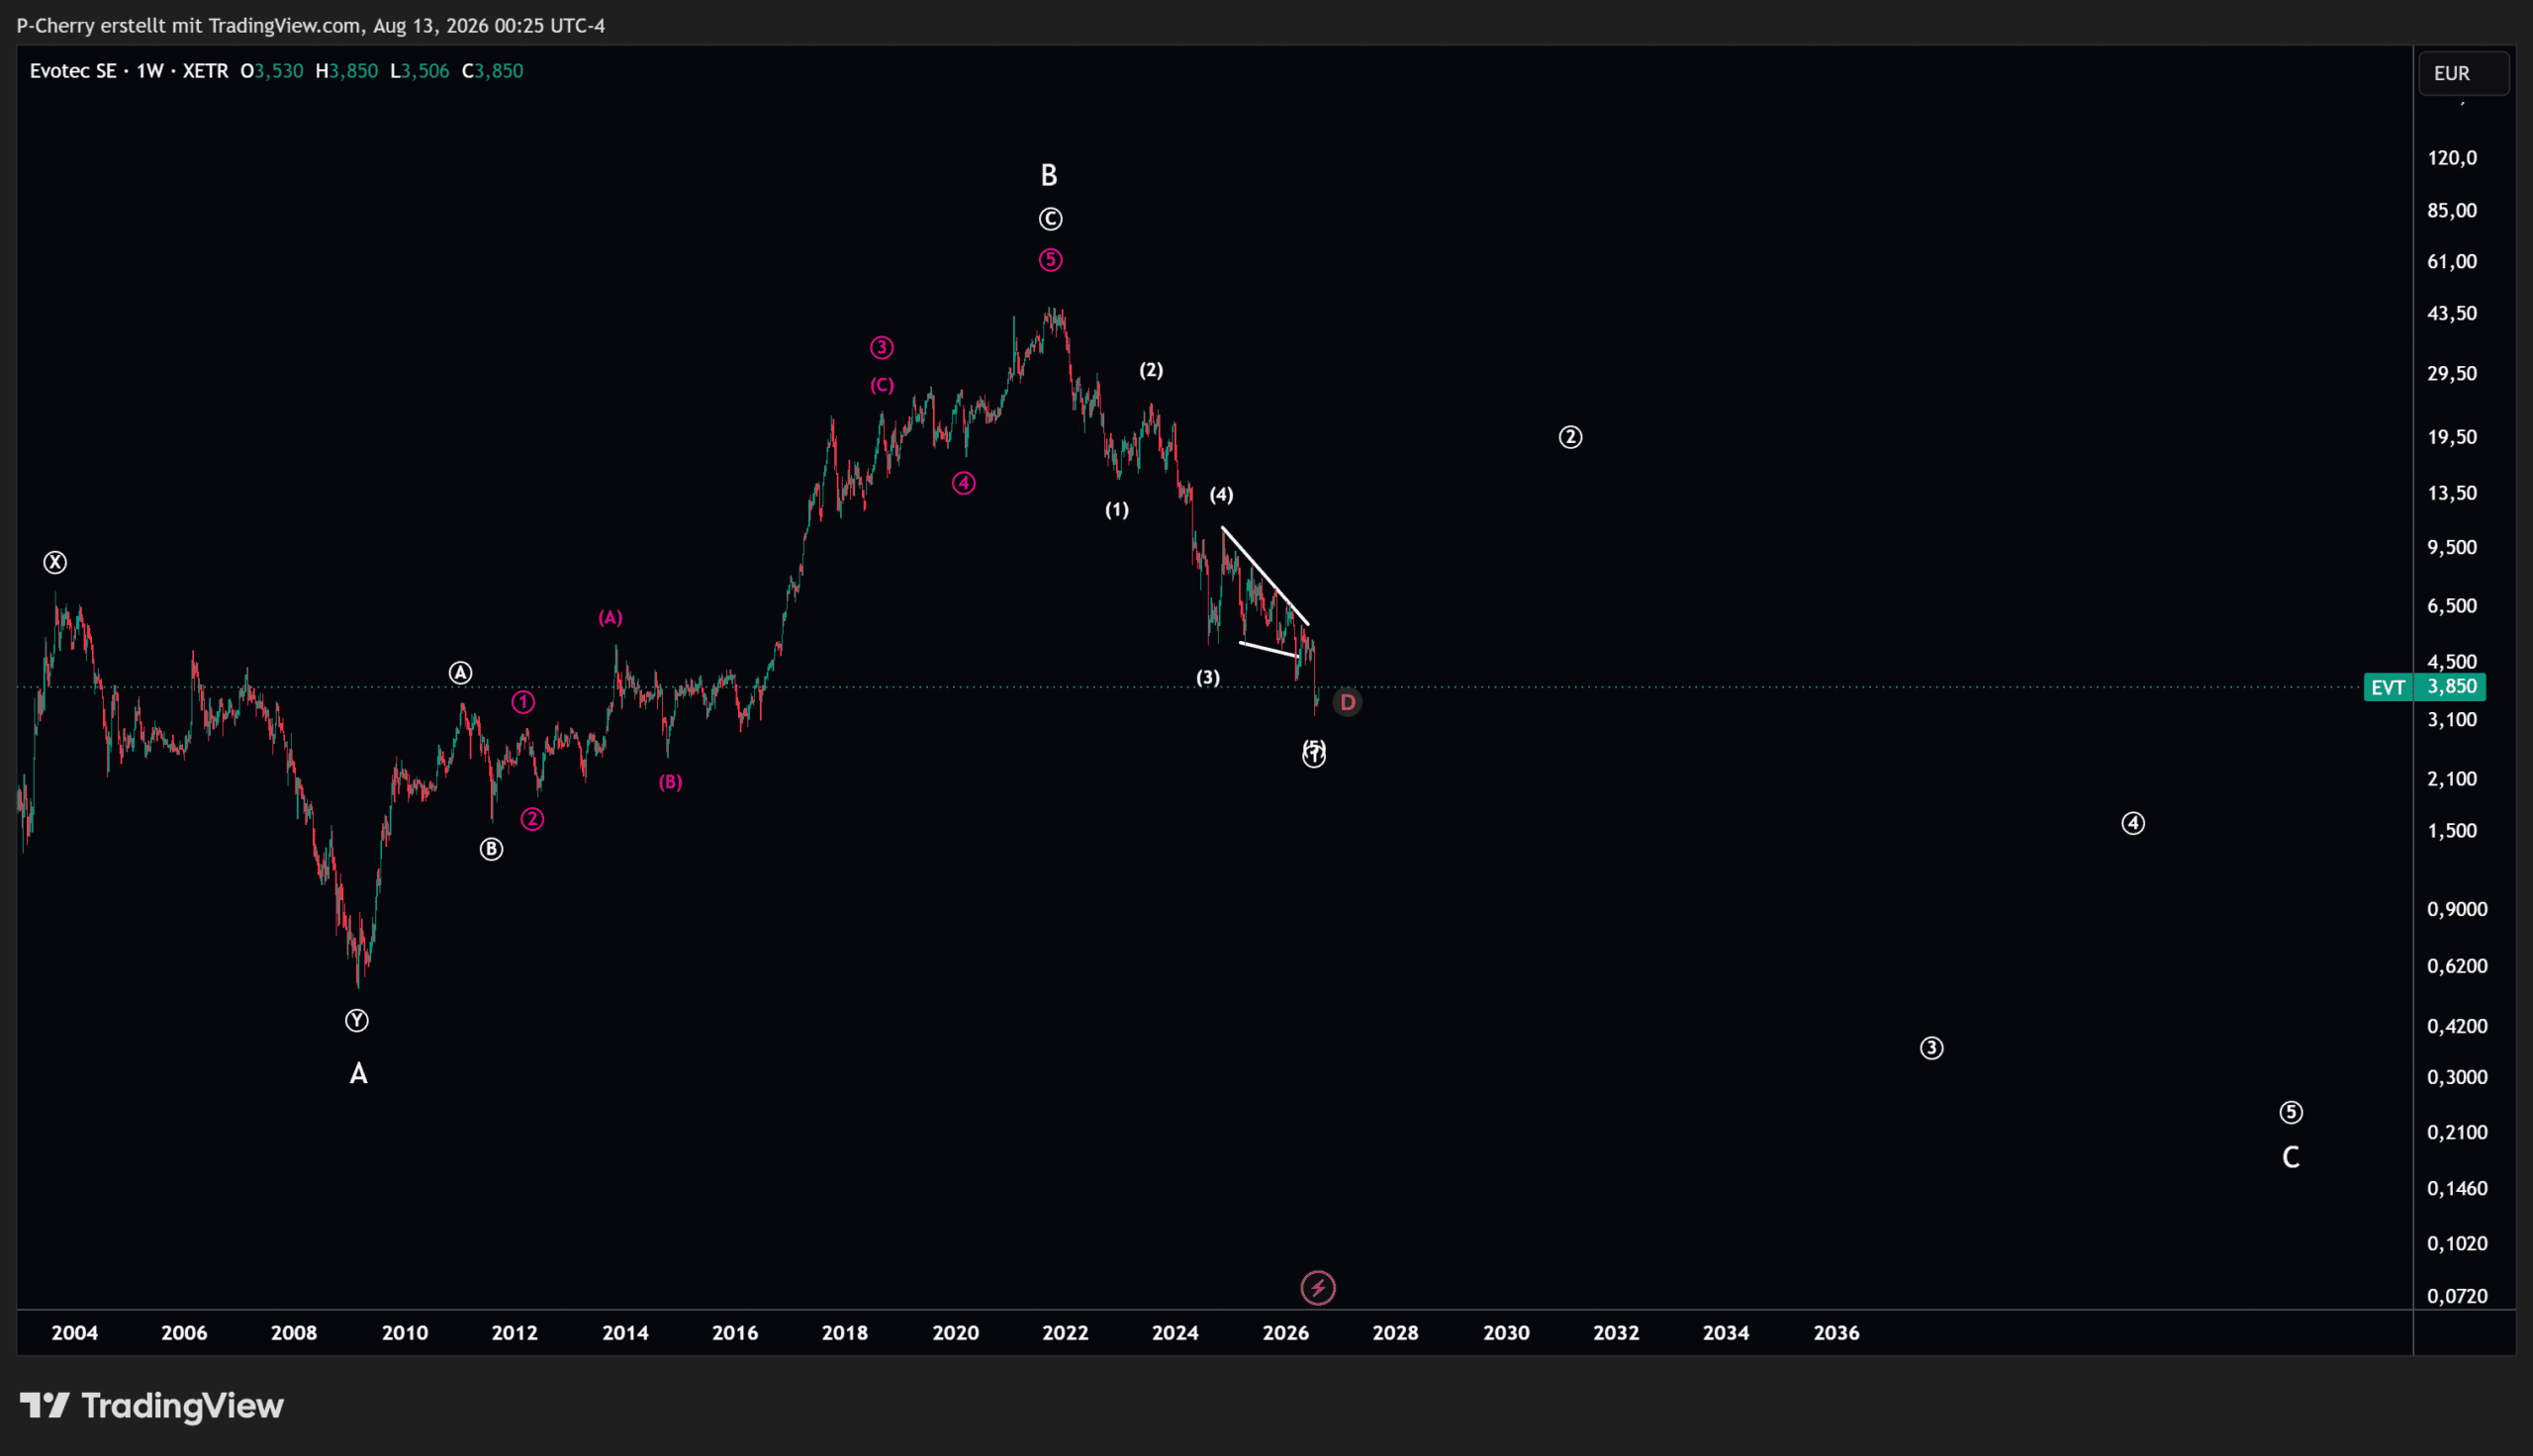The image size is (2533, 1456).
Task: Open the TradingView logo link
Action: click(152, 1406)
